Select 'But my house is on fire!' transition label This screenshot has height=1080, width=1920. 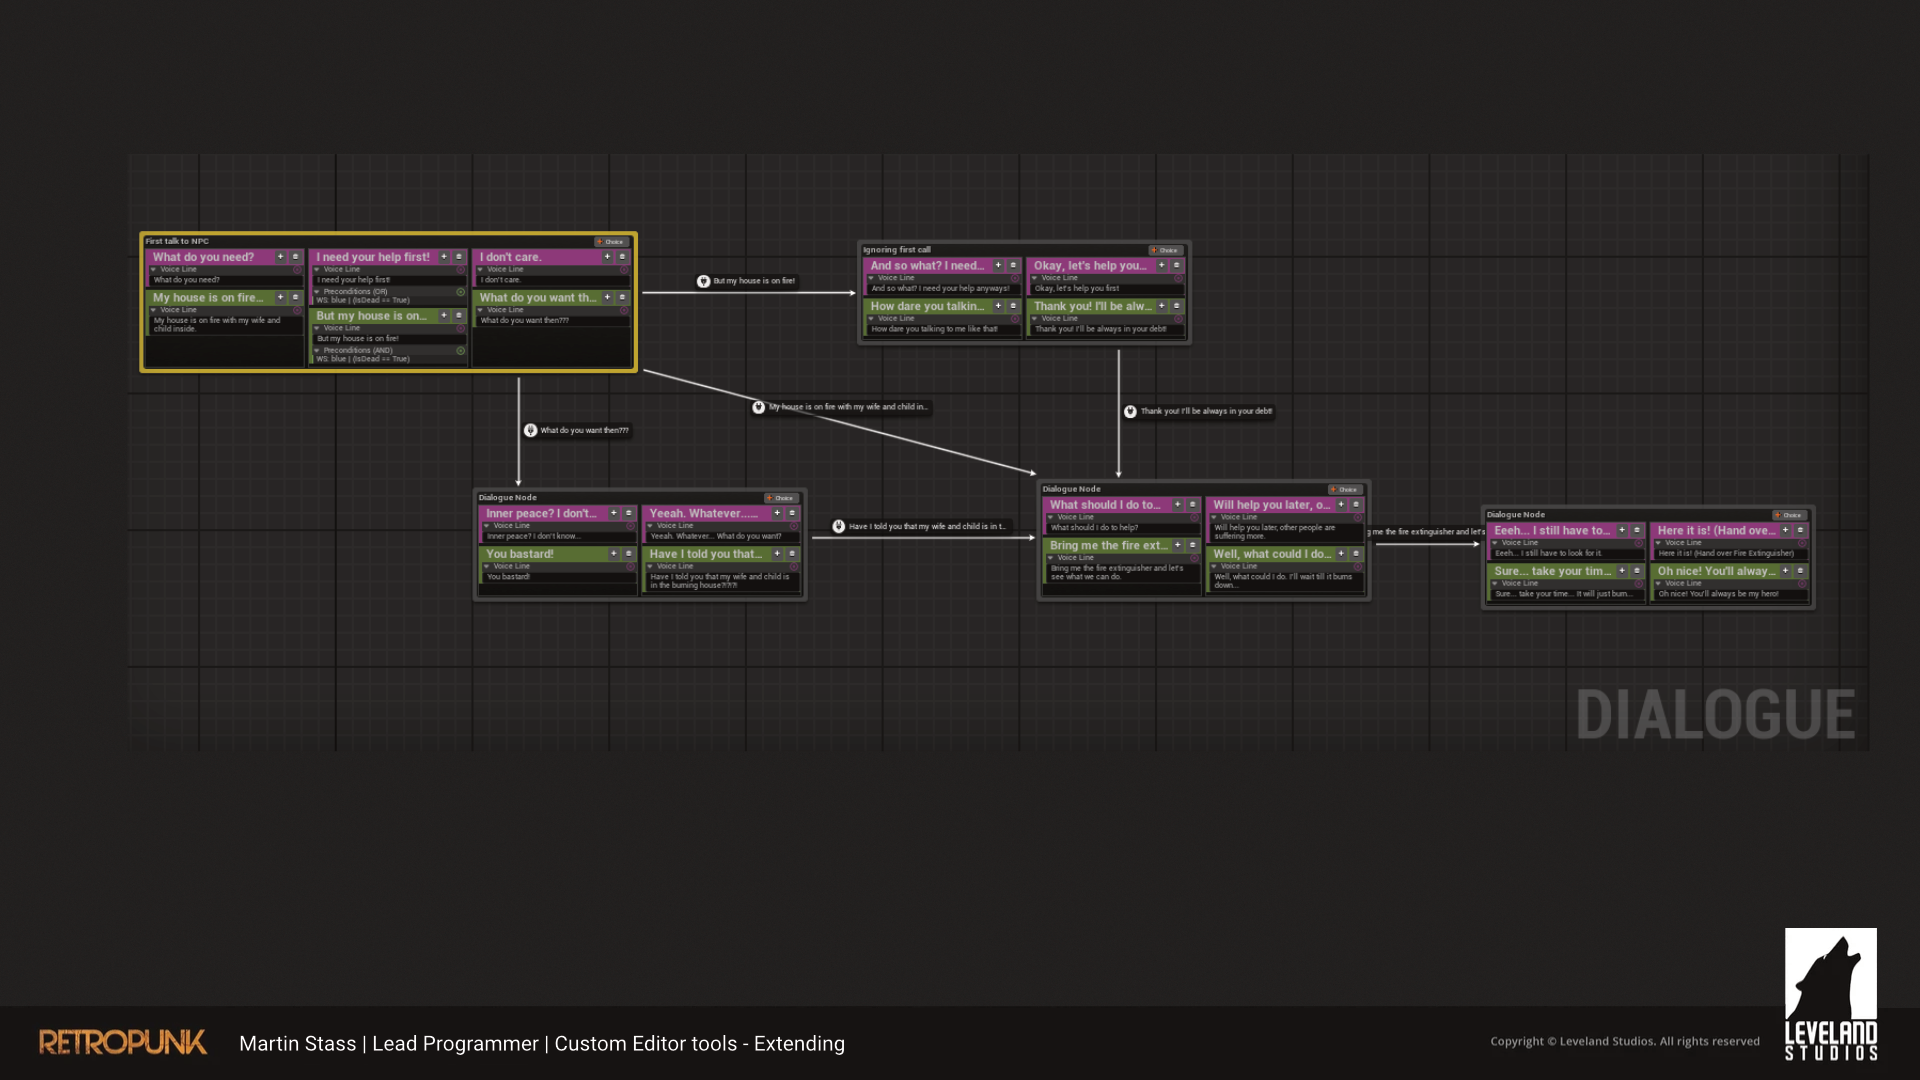click(x=754, y=282)
